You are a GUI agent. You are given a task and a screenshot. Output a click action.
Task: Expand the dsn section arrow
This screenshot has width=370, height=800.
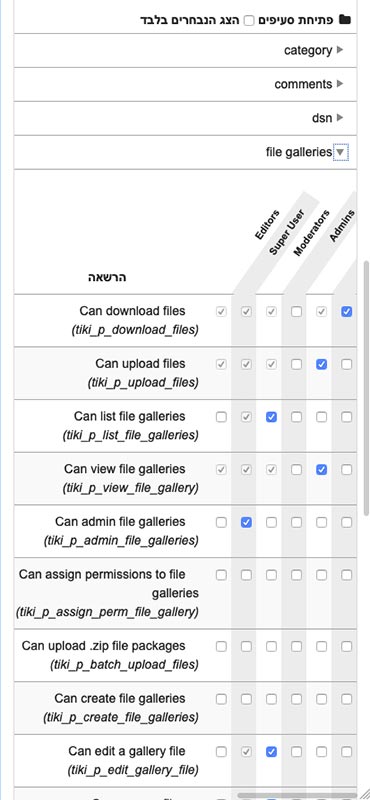(x=340, y=117)
